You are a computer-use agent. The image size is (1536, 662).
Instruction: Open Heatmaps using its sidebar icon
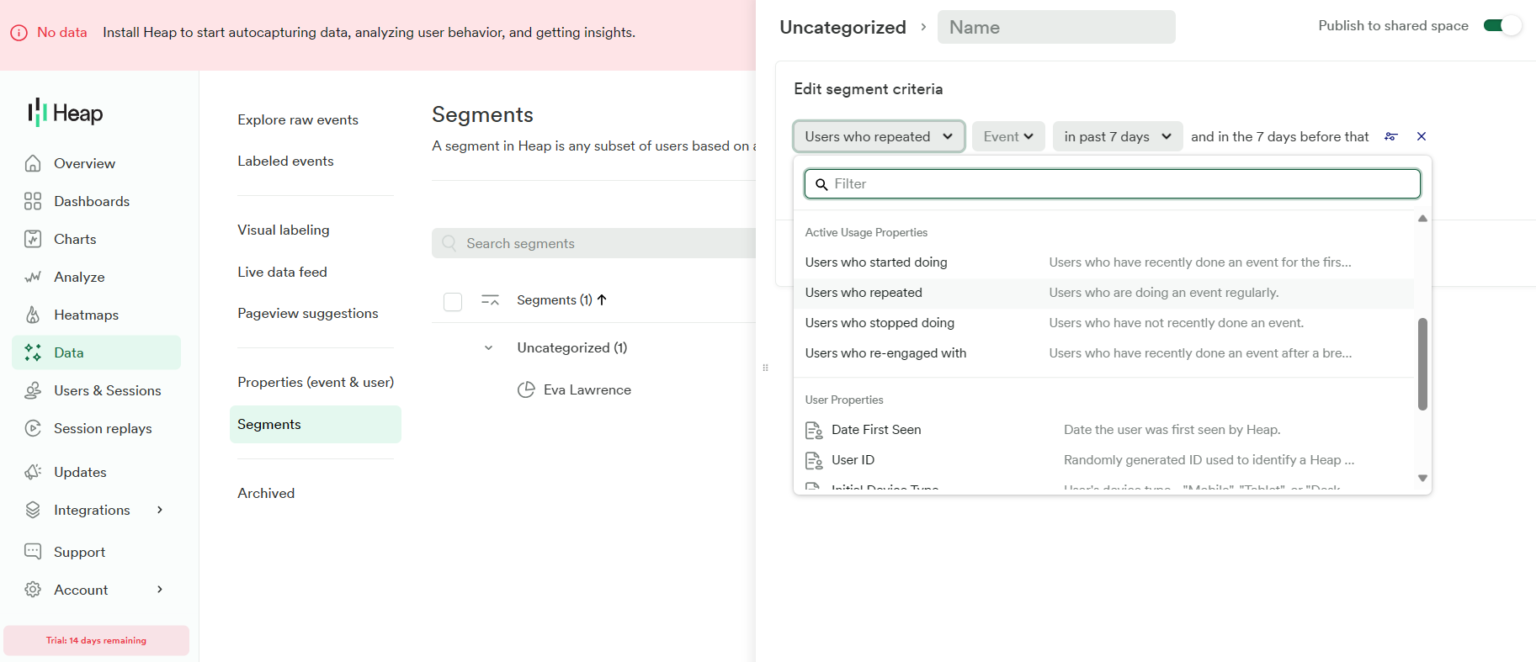coord(31,314)
